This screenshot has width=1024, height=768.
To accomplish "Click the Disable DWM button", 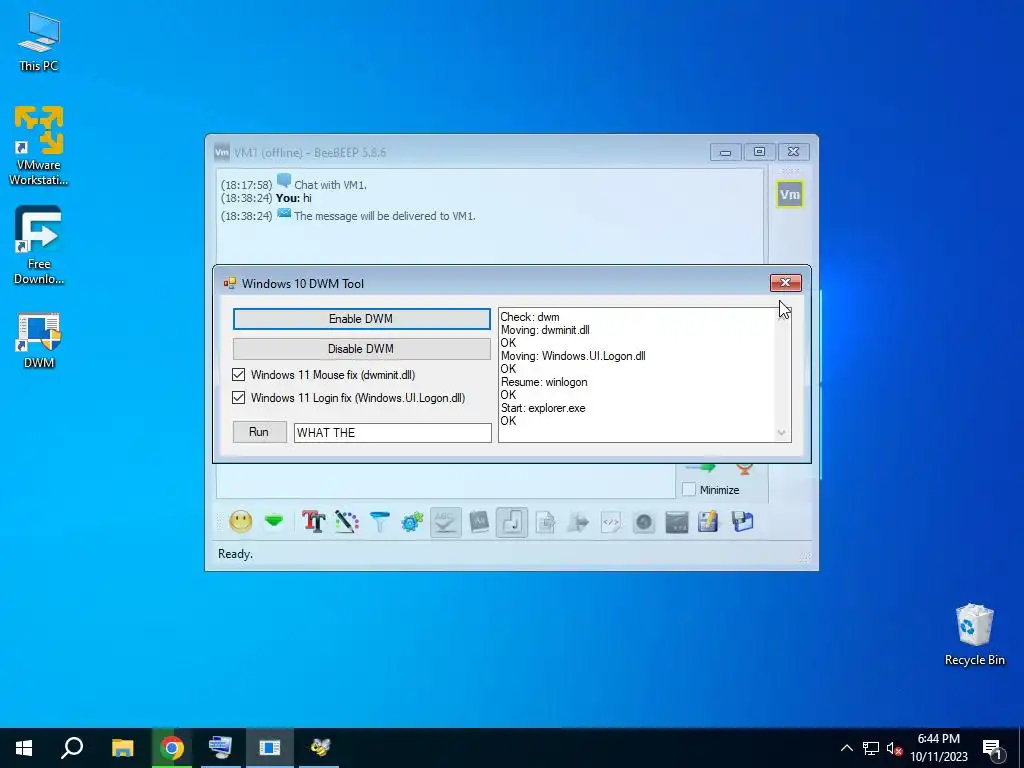I will click(361, 349).
